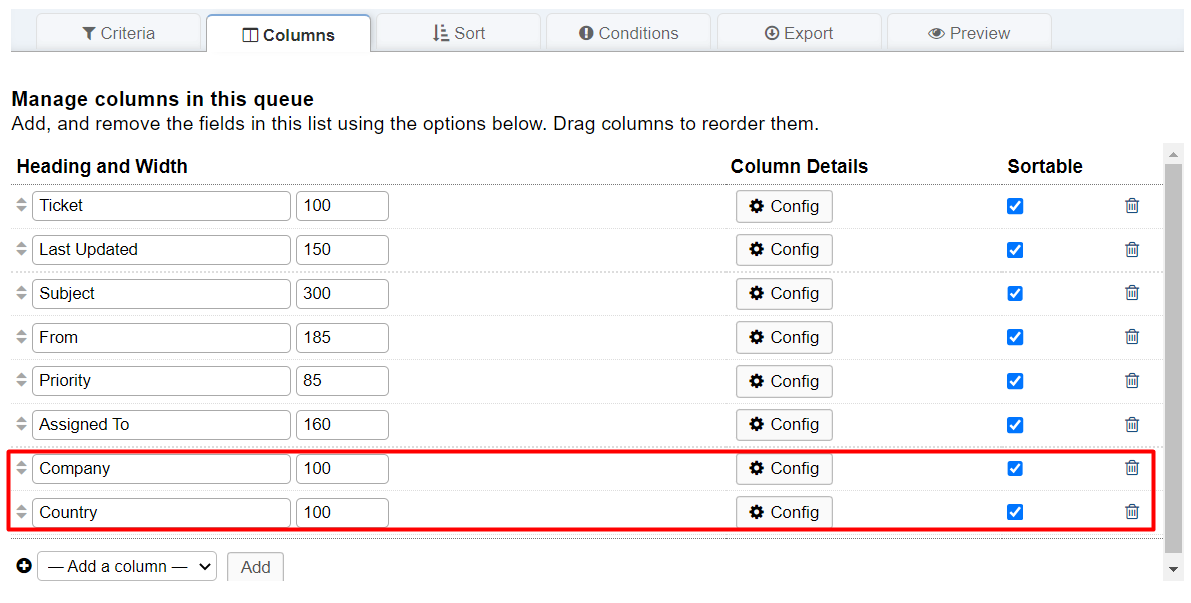Delete the Ticket column with trash icon
Screen dimensions: 1191x603
1132,206
